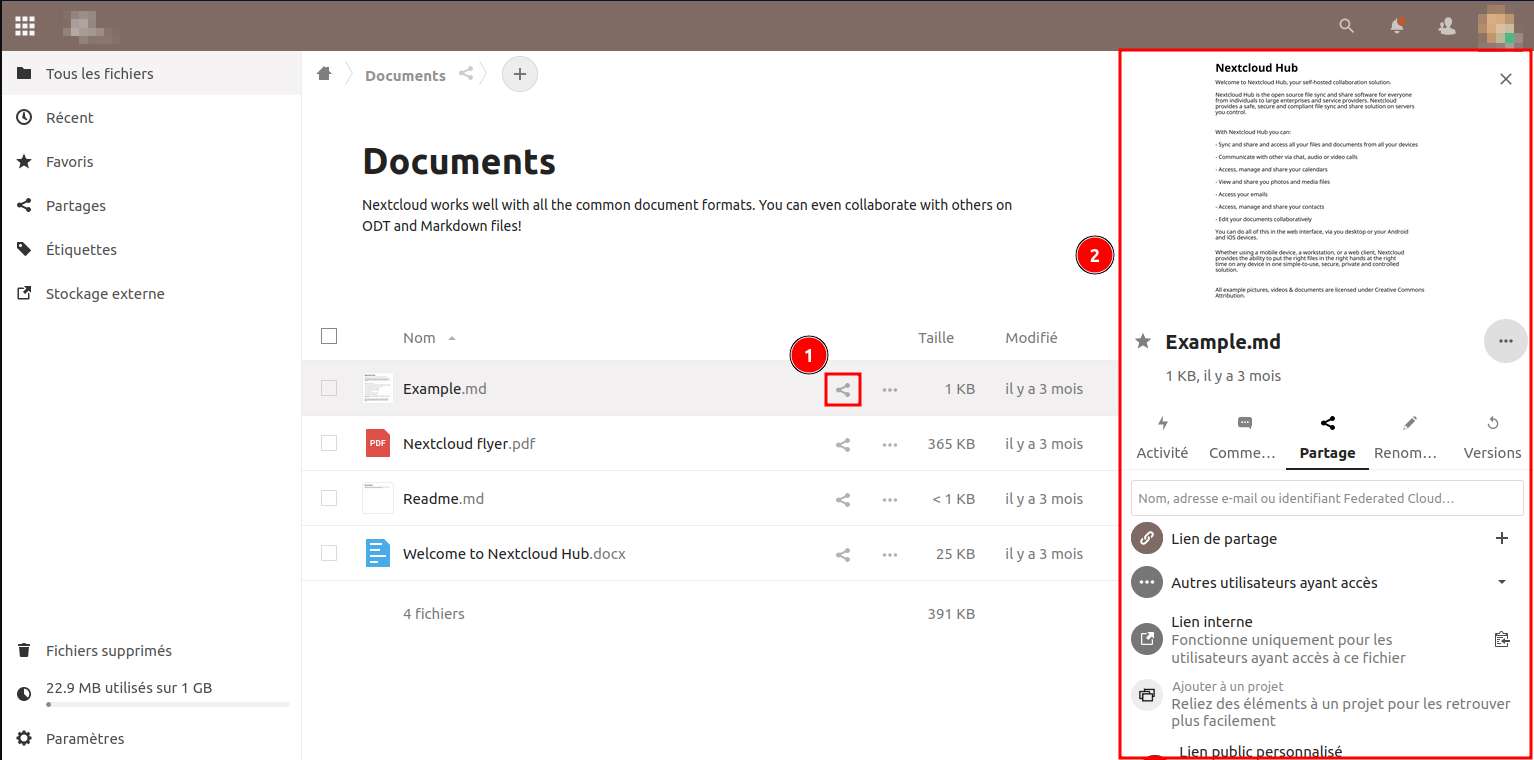Open Tous les fichiers in sidebar
This screenshot has width=1534, height=760.
[151, 73]
